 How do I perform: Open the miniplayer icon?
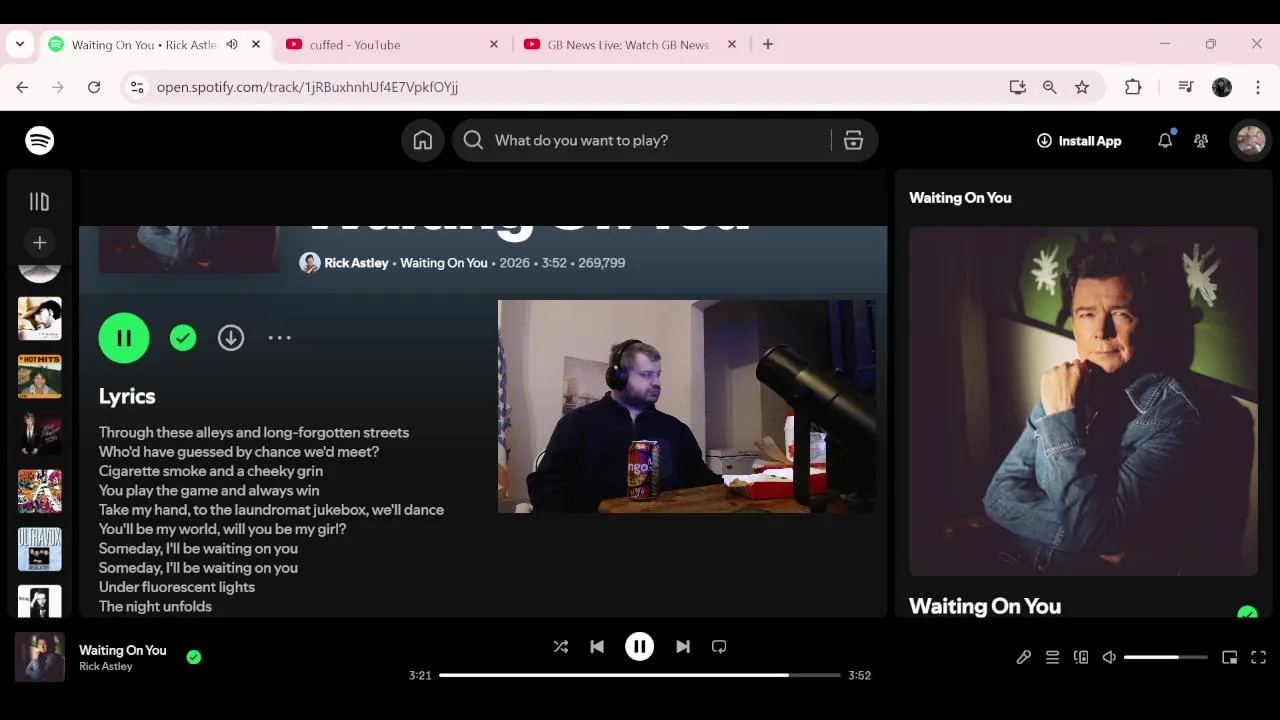[1230, 657]
